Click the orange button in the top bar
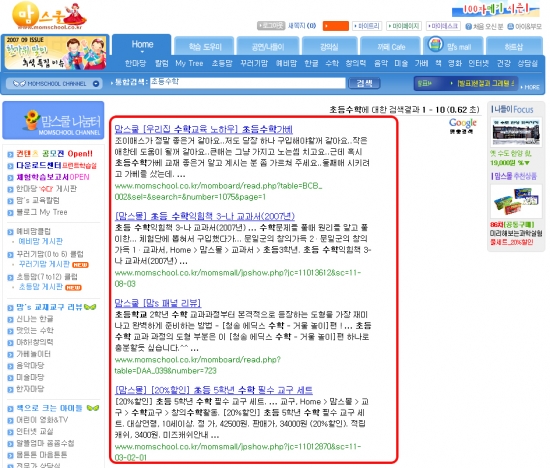Image resolution: width=550 pixels, height=468 pixels. tap(335, 26)
